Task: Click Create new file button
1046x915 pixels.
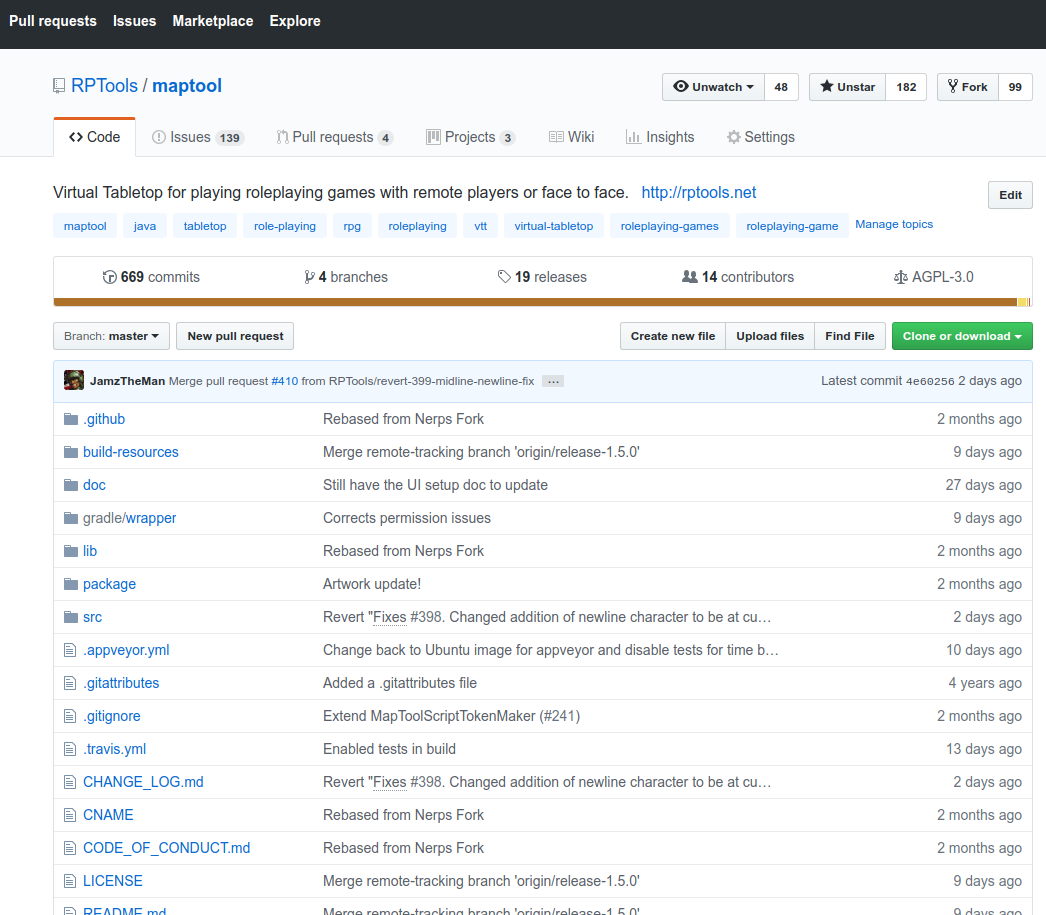Action: tap(672, 336)
